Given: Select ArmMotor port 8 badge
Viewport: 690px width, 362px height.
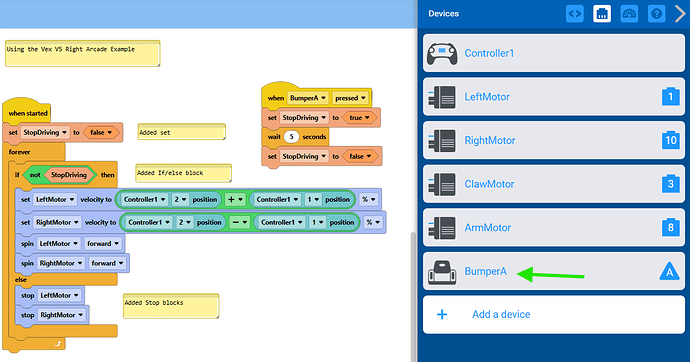Looking at the screenshot, I should 671,227.
